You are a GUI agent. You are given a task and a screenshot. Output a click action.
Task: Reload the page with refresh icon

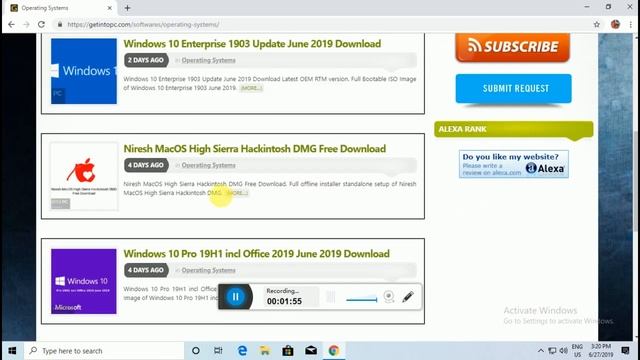41,24
